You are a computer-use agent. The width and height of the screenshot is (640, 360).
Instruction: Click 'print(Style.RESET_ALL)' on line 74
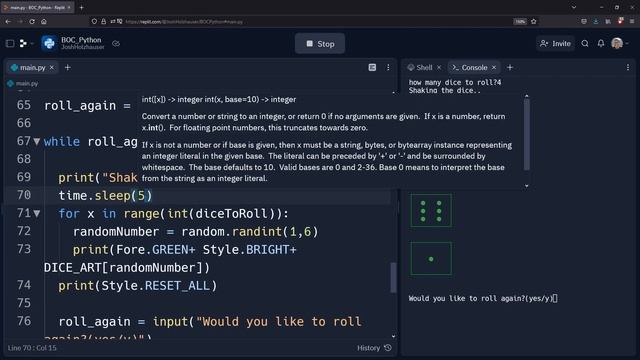tap(138, 285)
